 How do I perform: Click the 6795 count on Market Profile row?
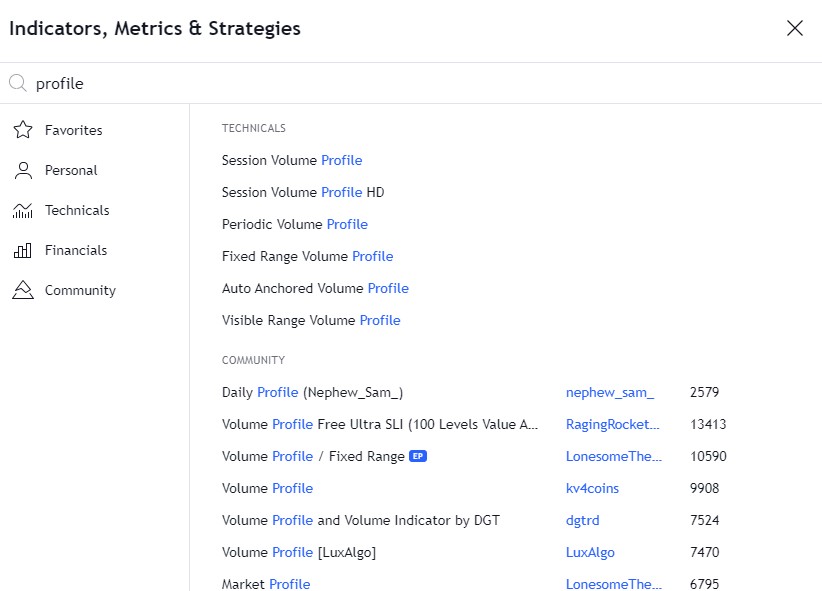(x=704, y=584)
